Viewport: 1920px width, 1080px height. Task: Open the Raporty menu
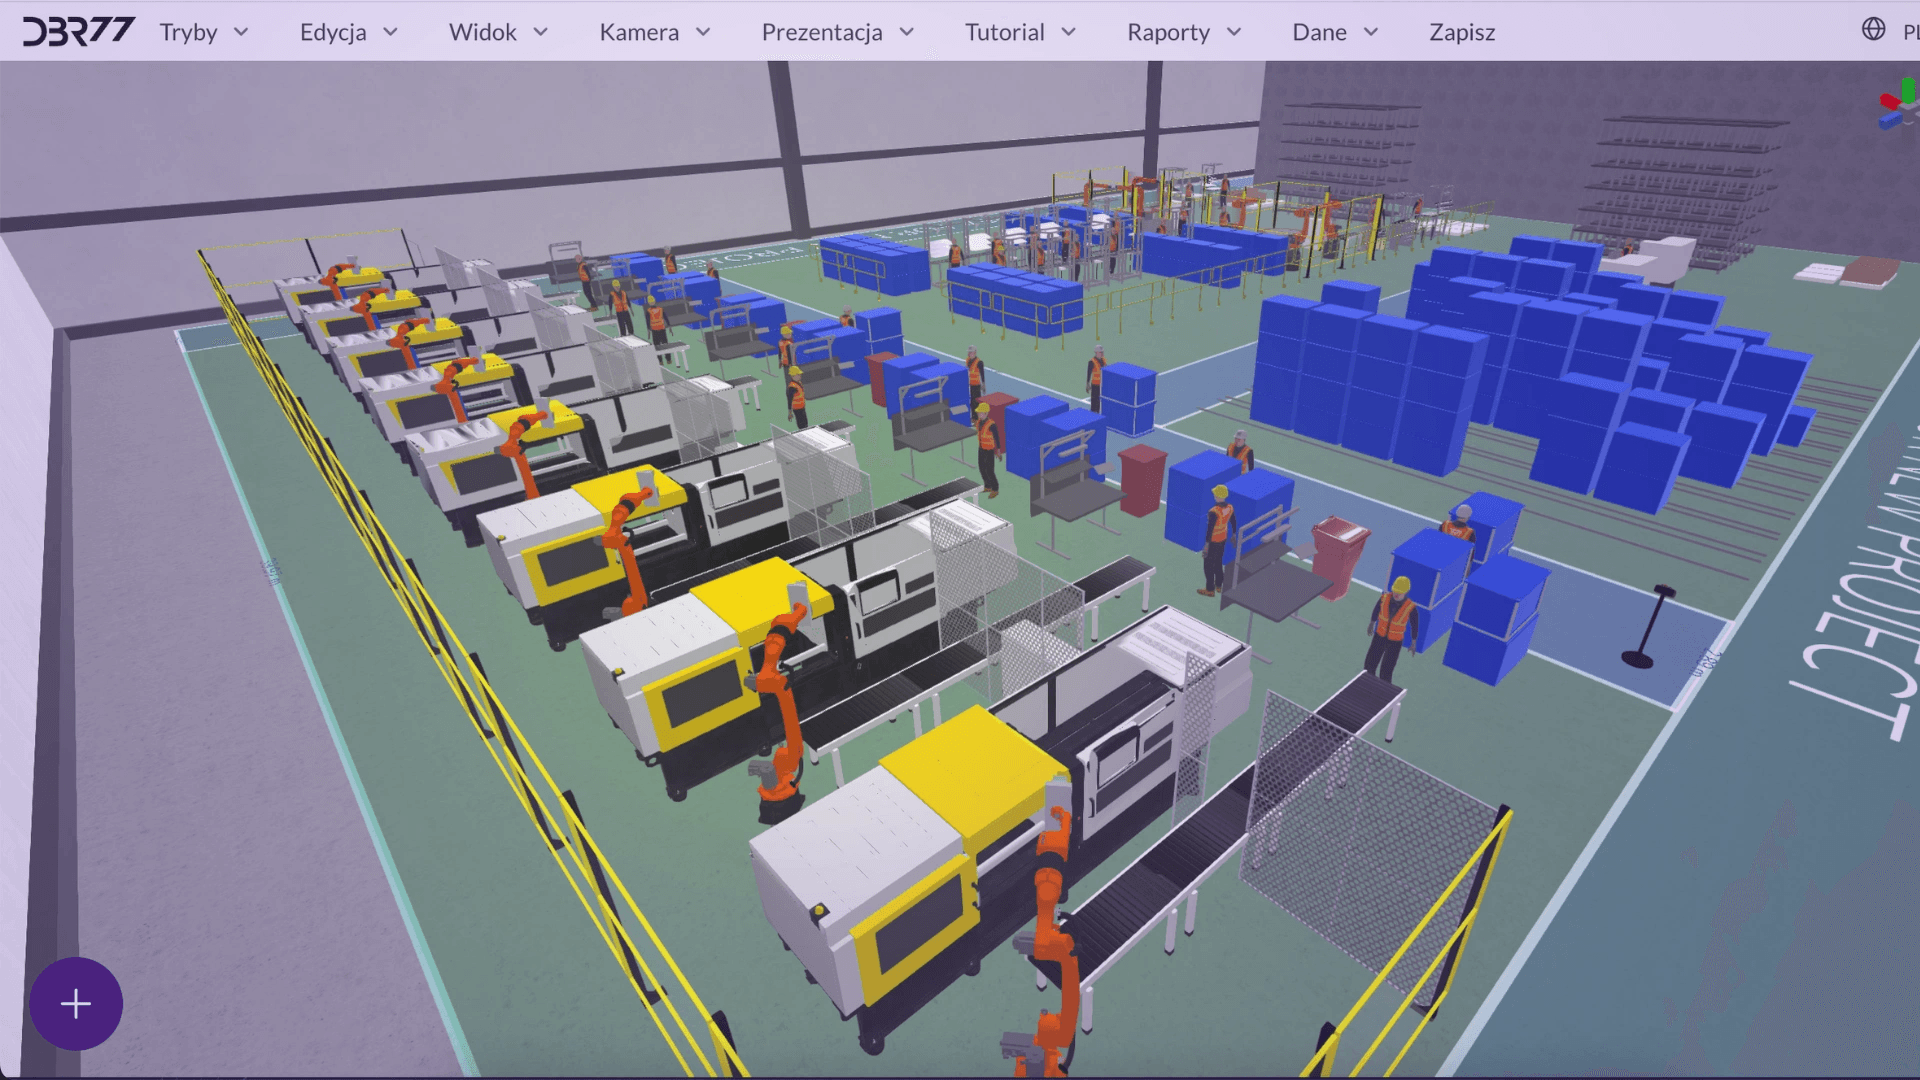pos(1168,32)
